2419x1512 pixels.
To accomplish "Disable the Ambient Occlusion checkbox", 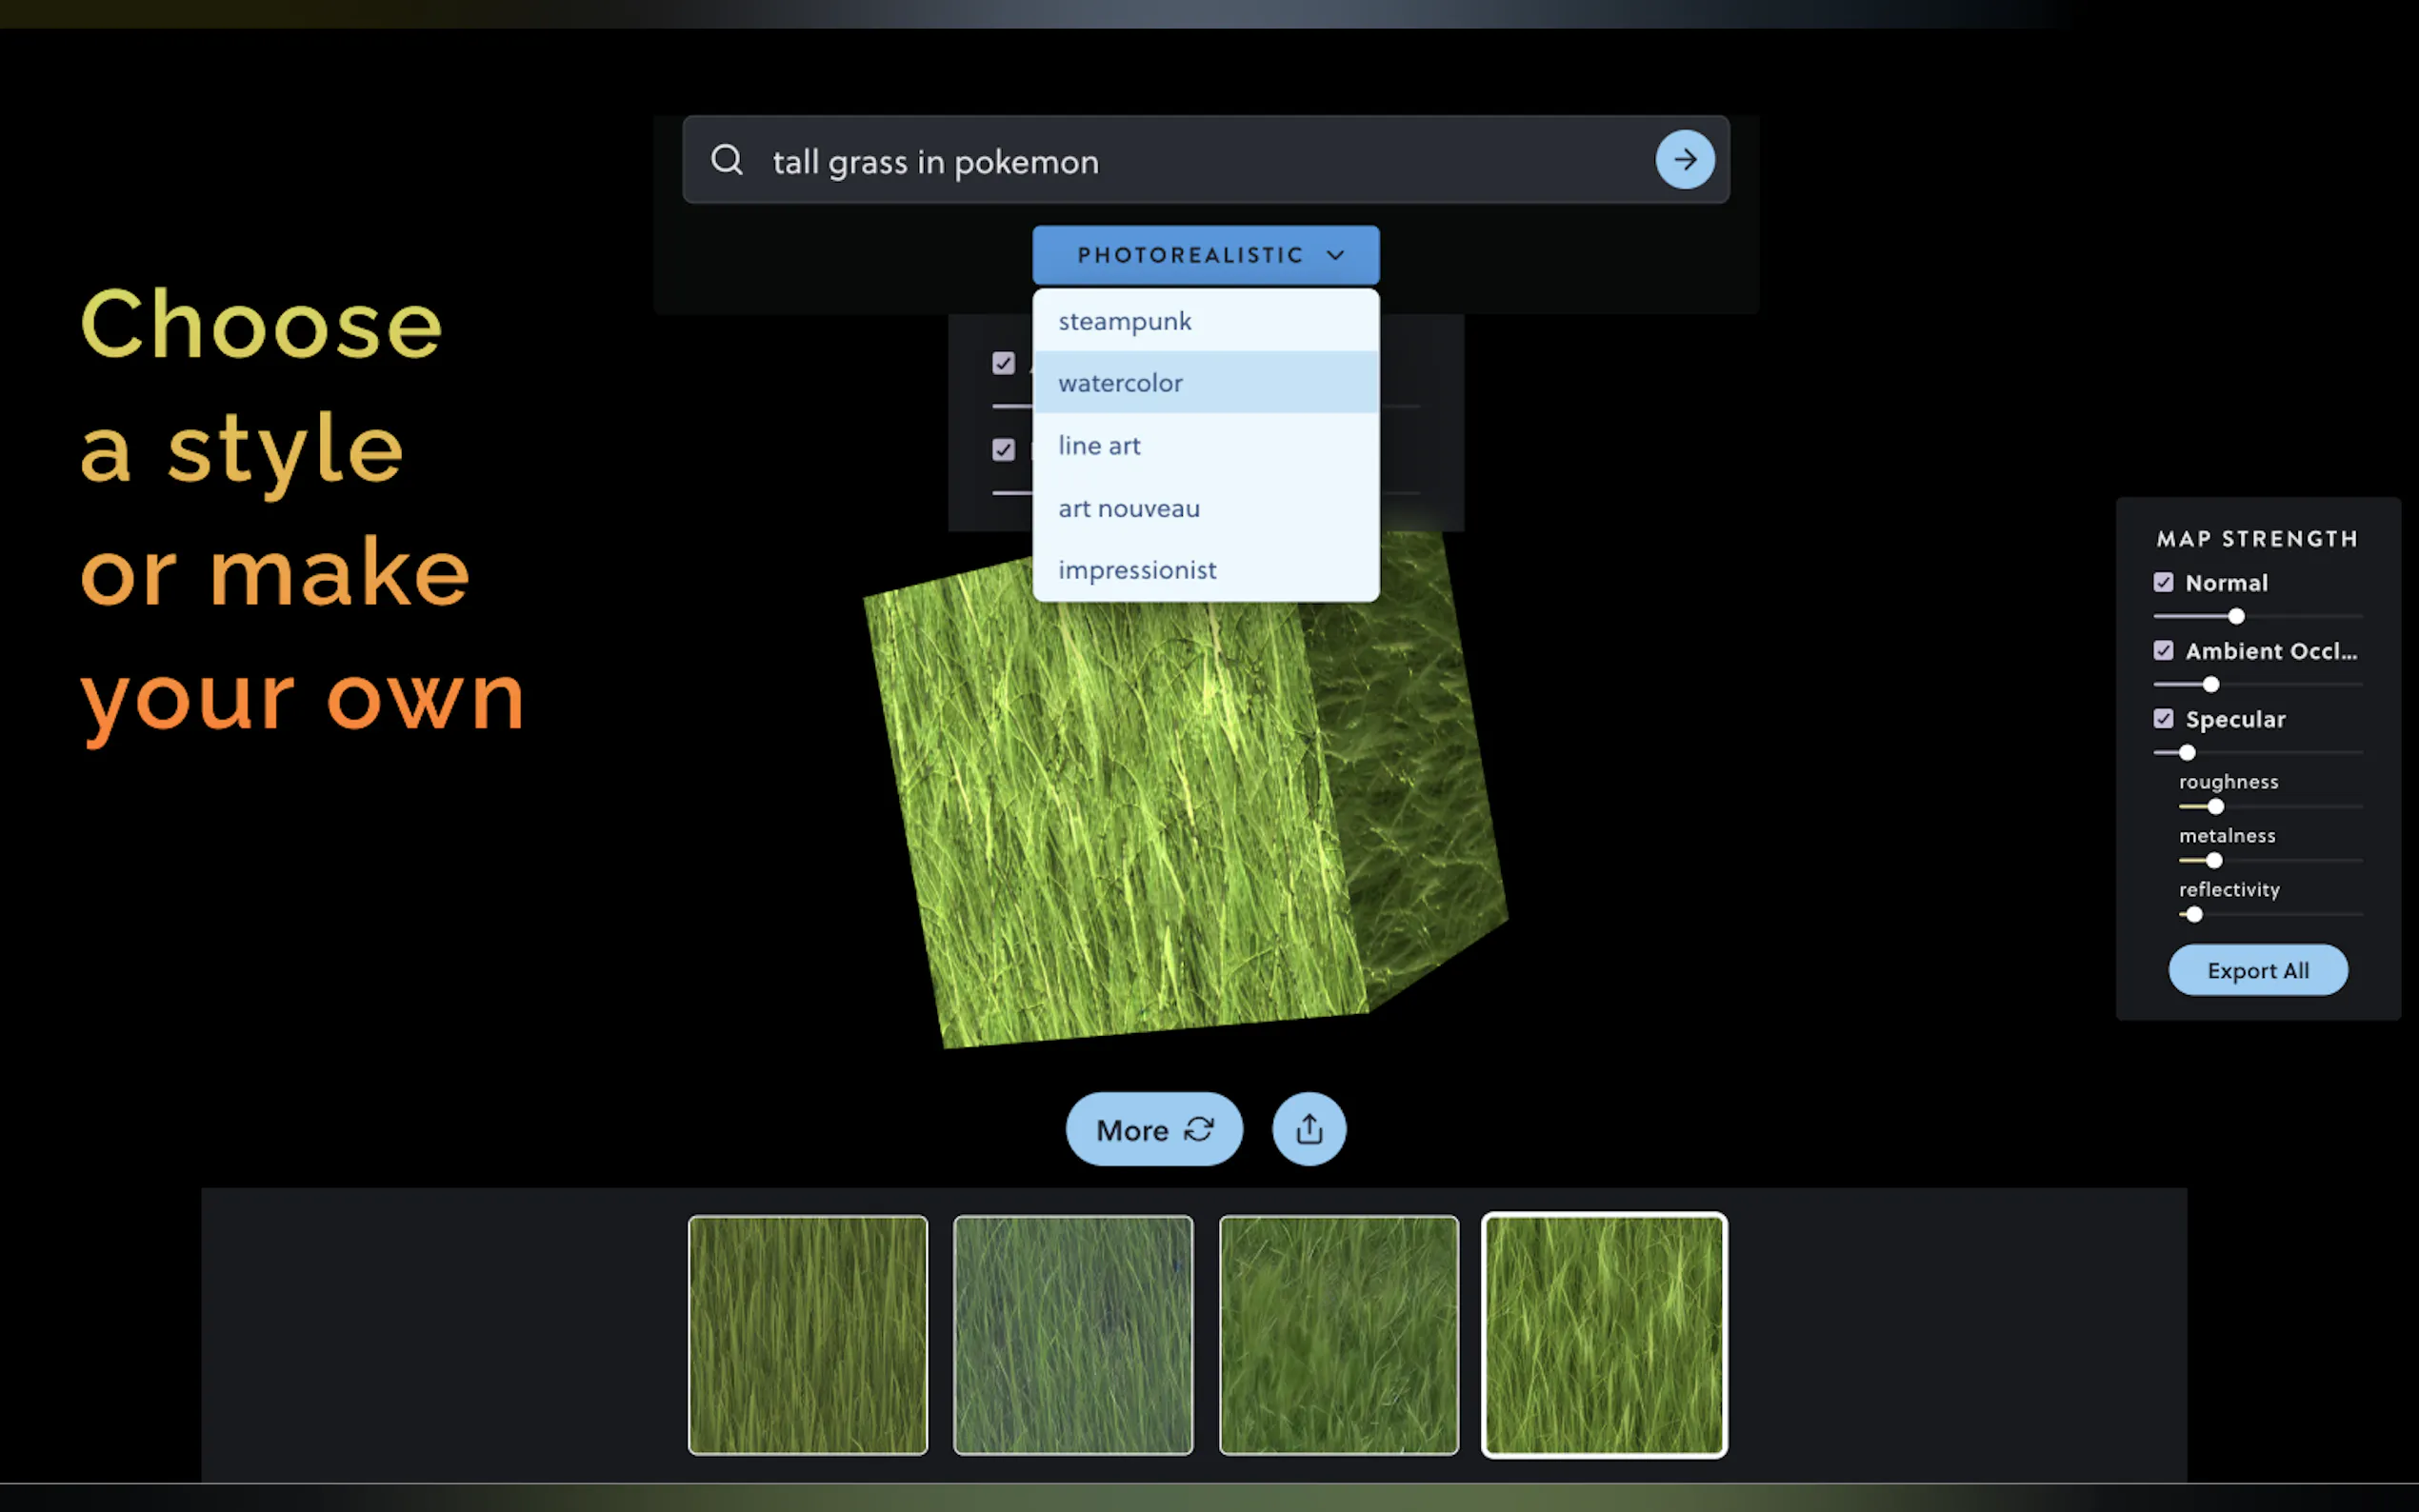I will tap(2163, 651).
